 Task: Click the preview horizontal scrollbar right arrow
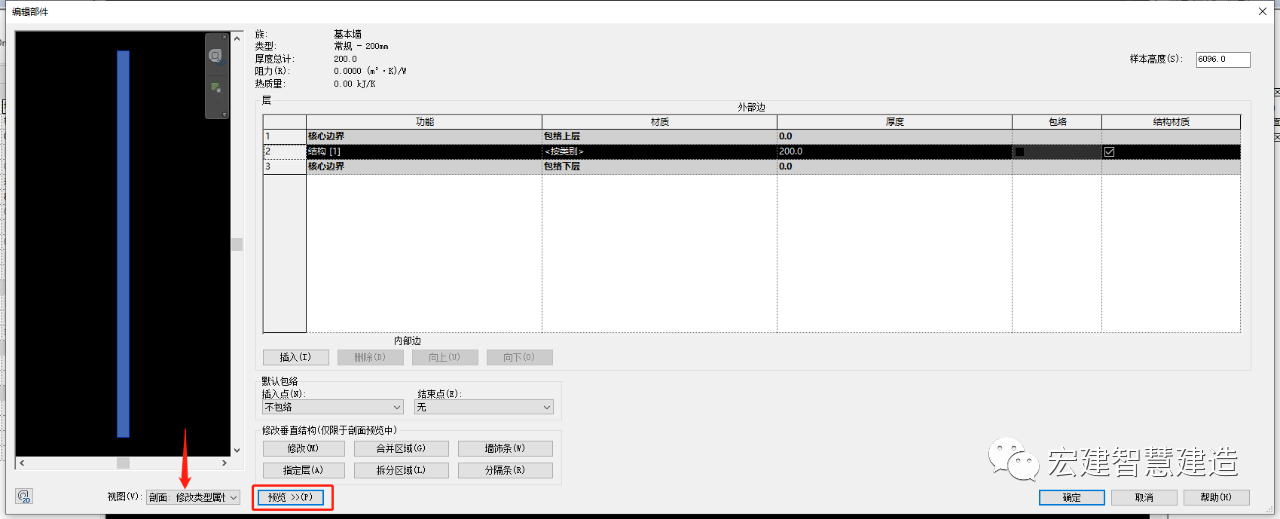[x=224, y=463]
